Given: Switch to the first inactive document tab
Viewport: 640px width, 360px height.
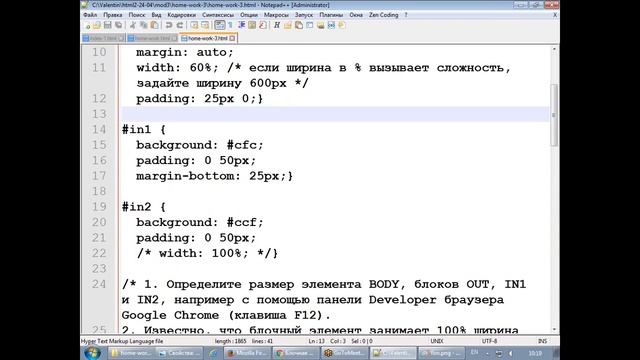Looking at the screenshot, I should [x=104, y=38].
